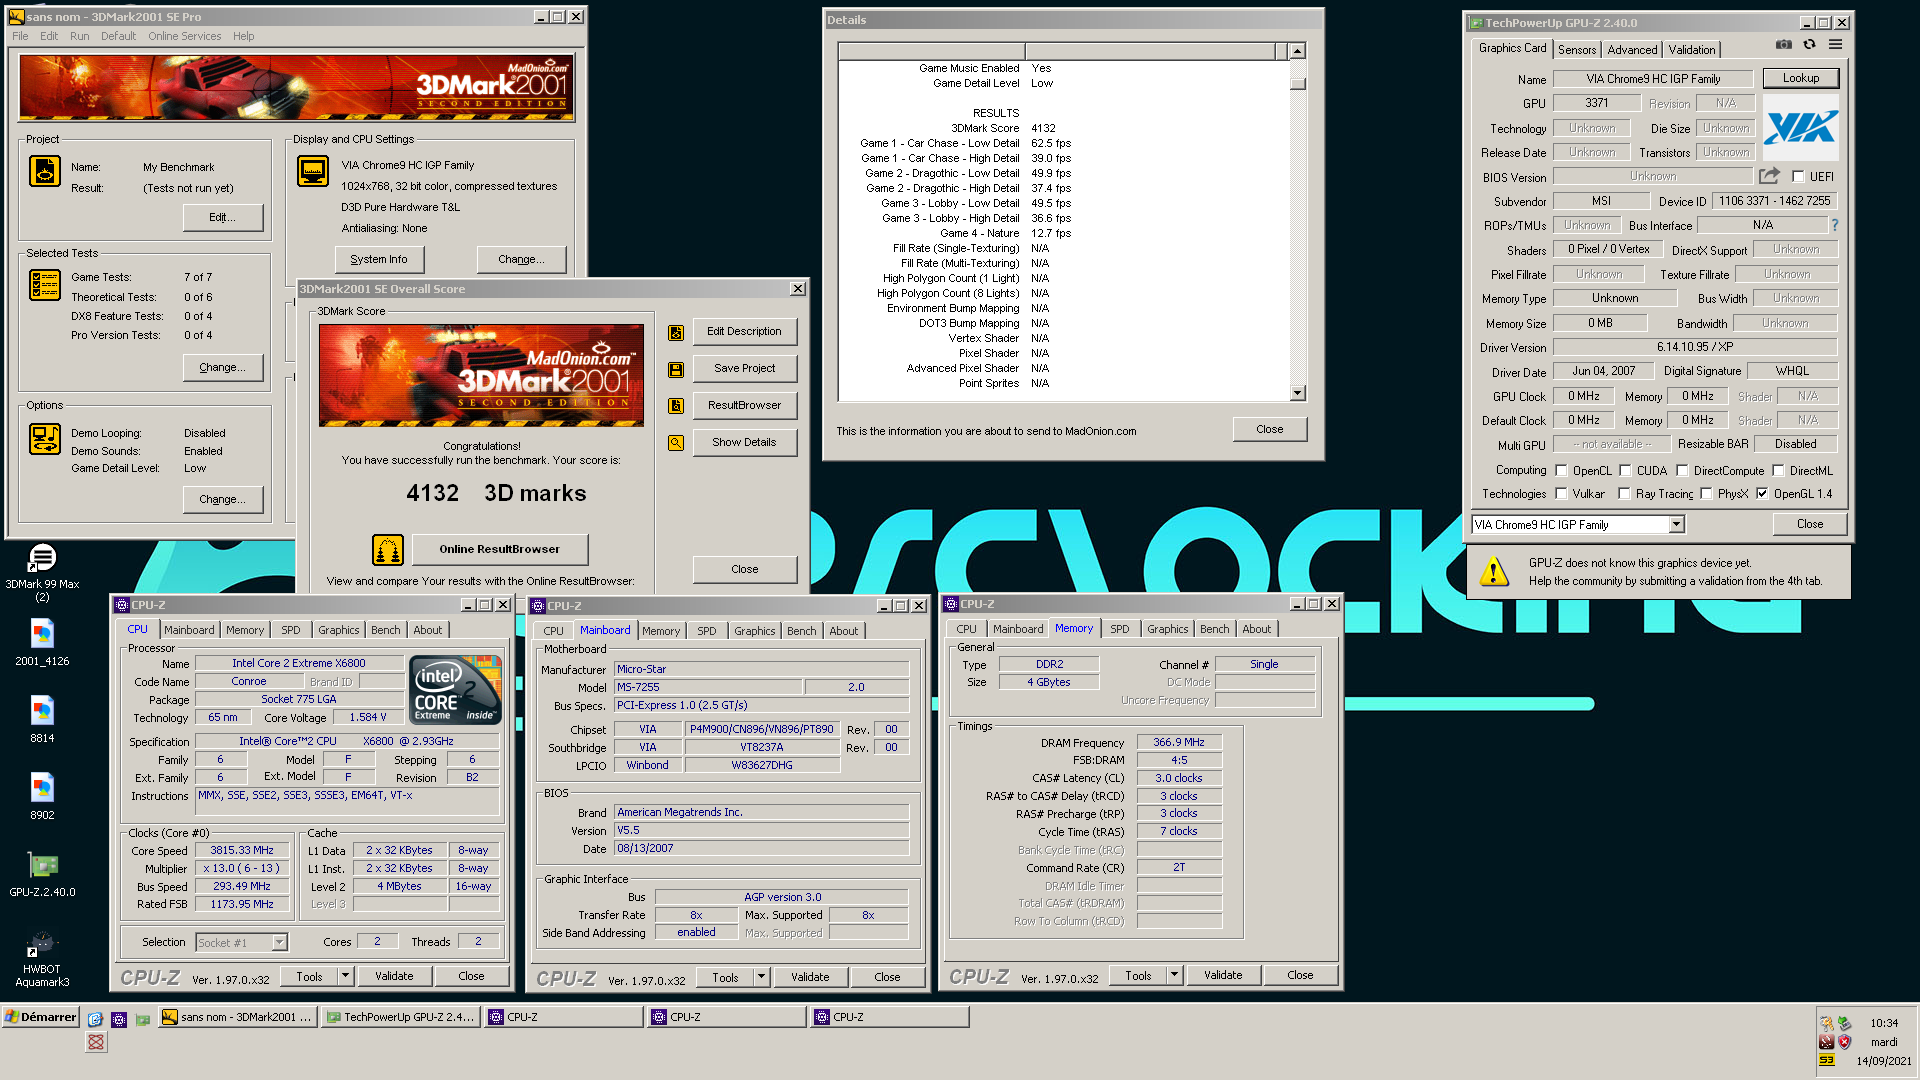1920x1080 pixels.
Task: Click the Intel Core 2 Extreme logo in CPU-Z
Action: [456, 690]
